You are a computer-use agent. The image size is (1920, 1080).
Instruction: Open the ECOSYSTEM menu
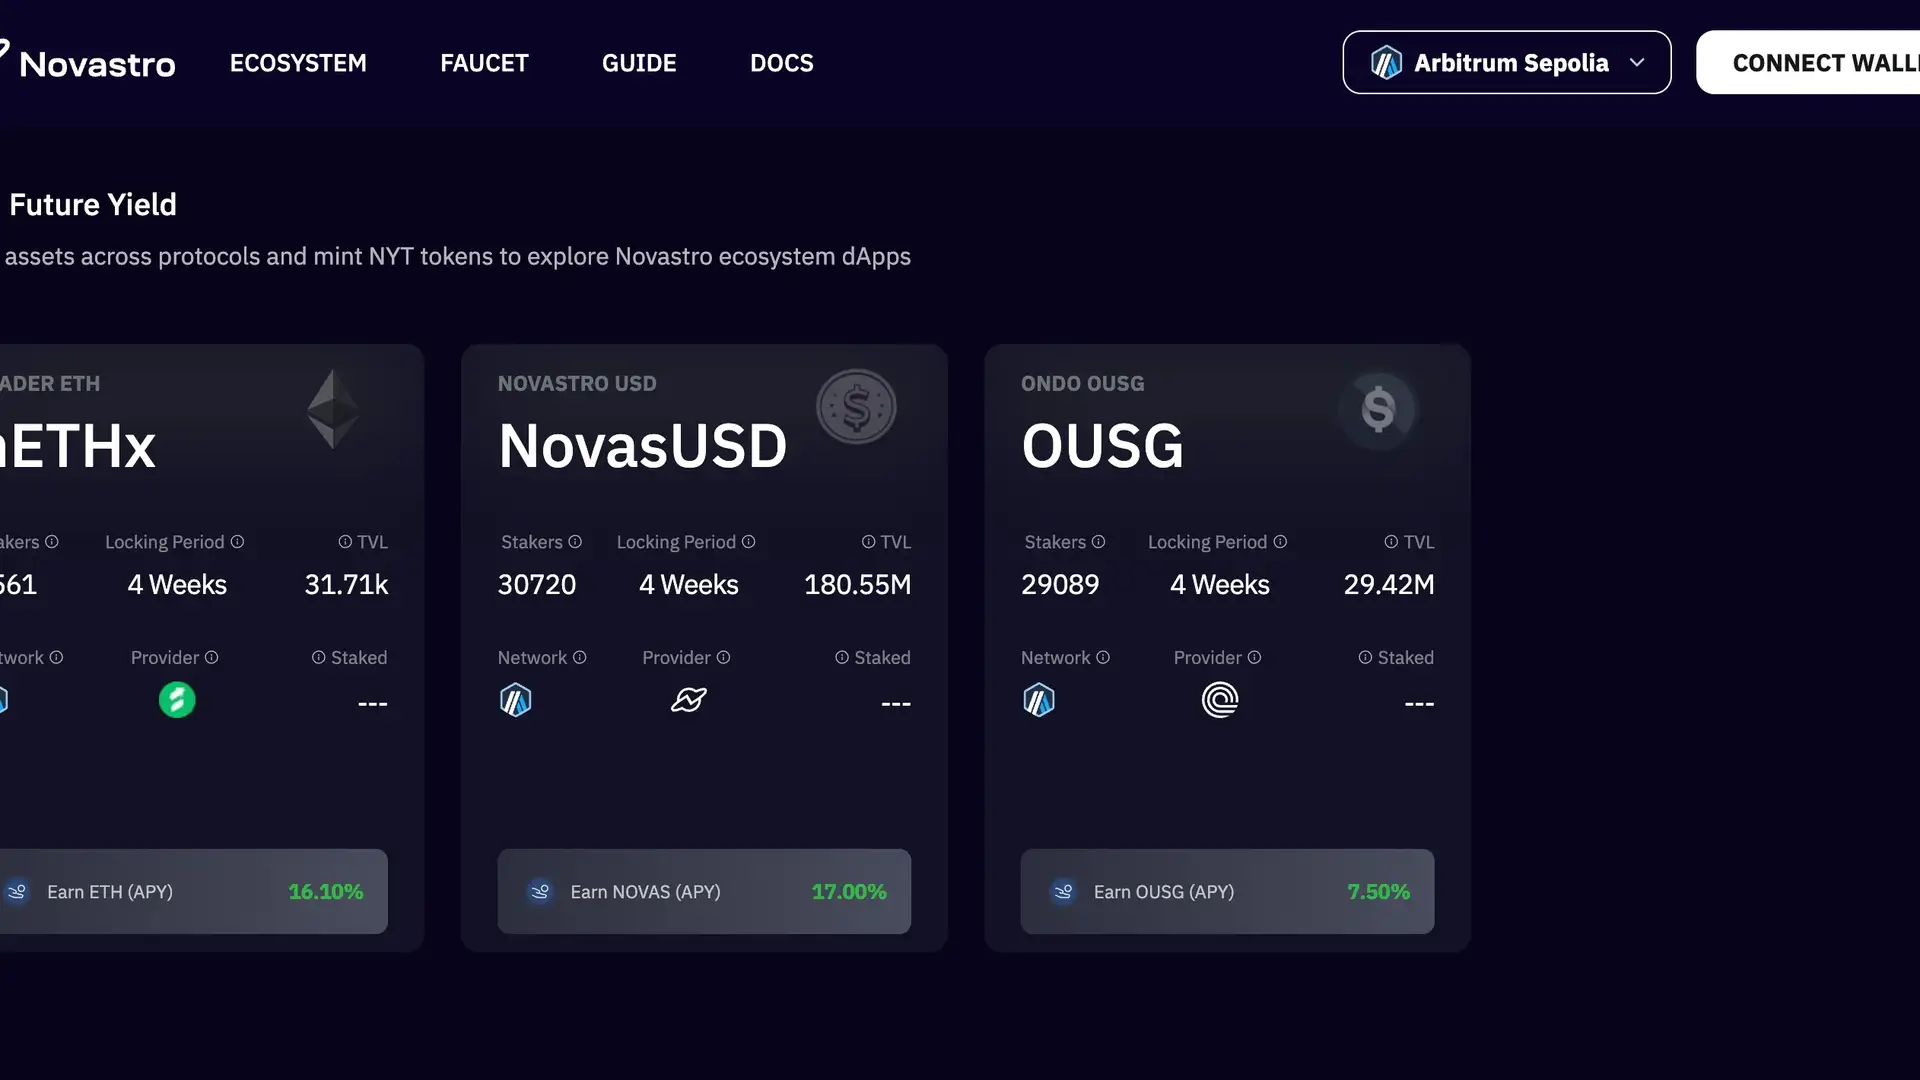click(298, 63)
